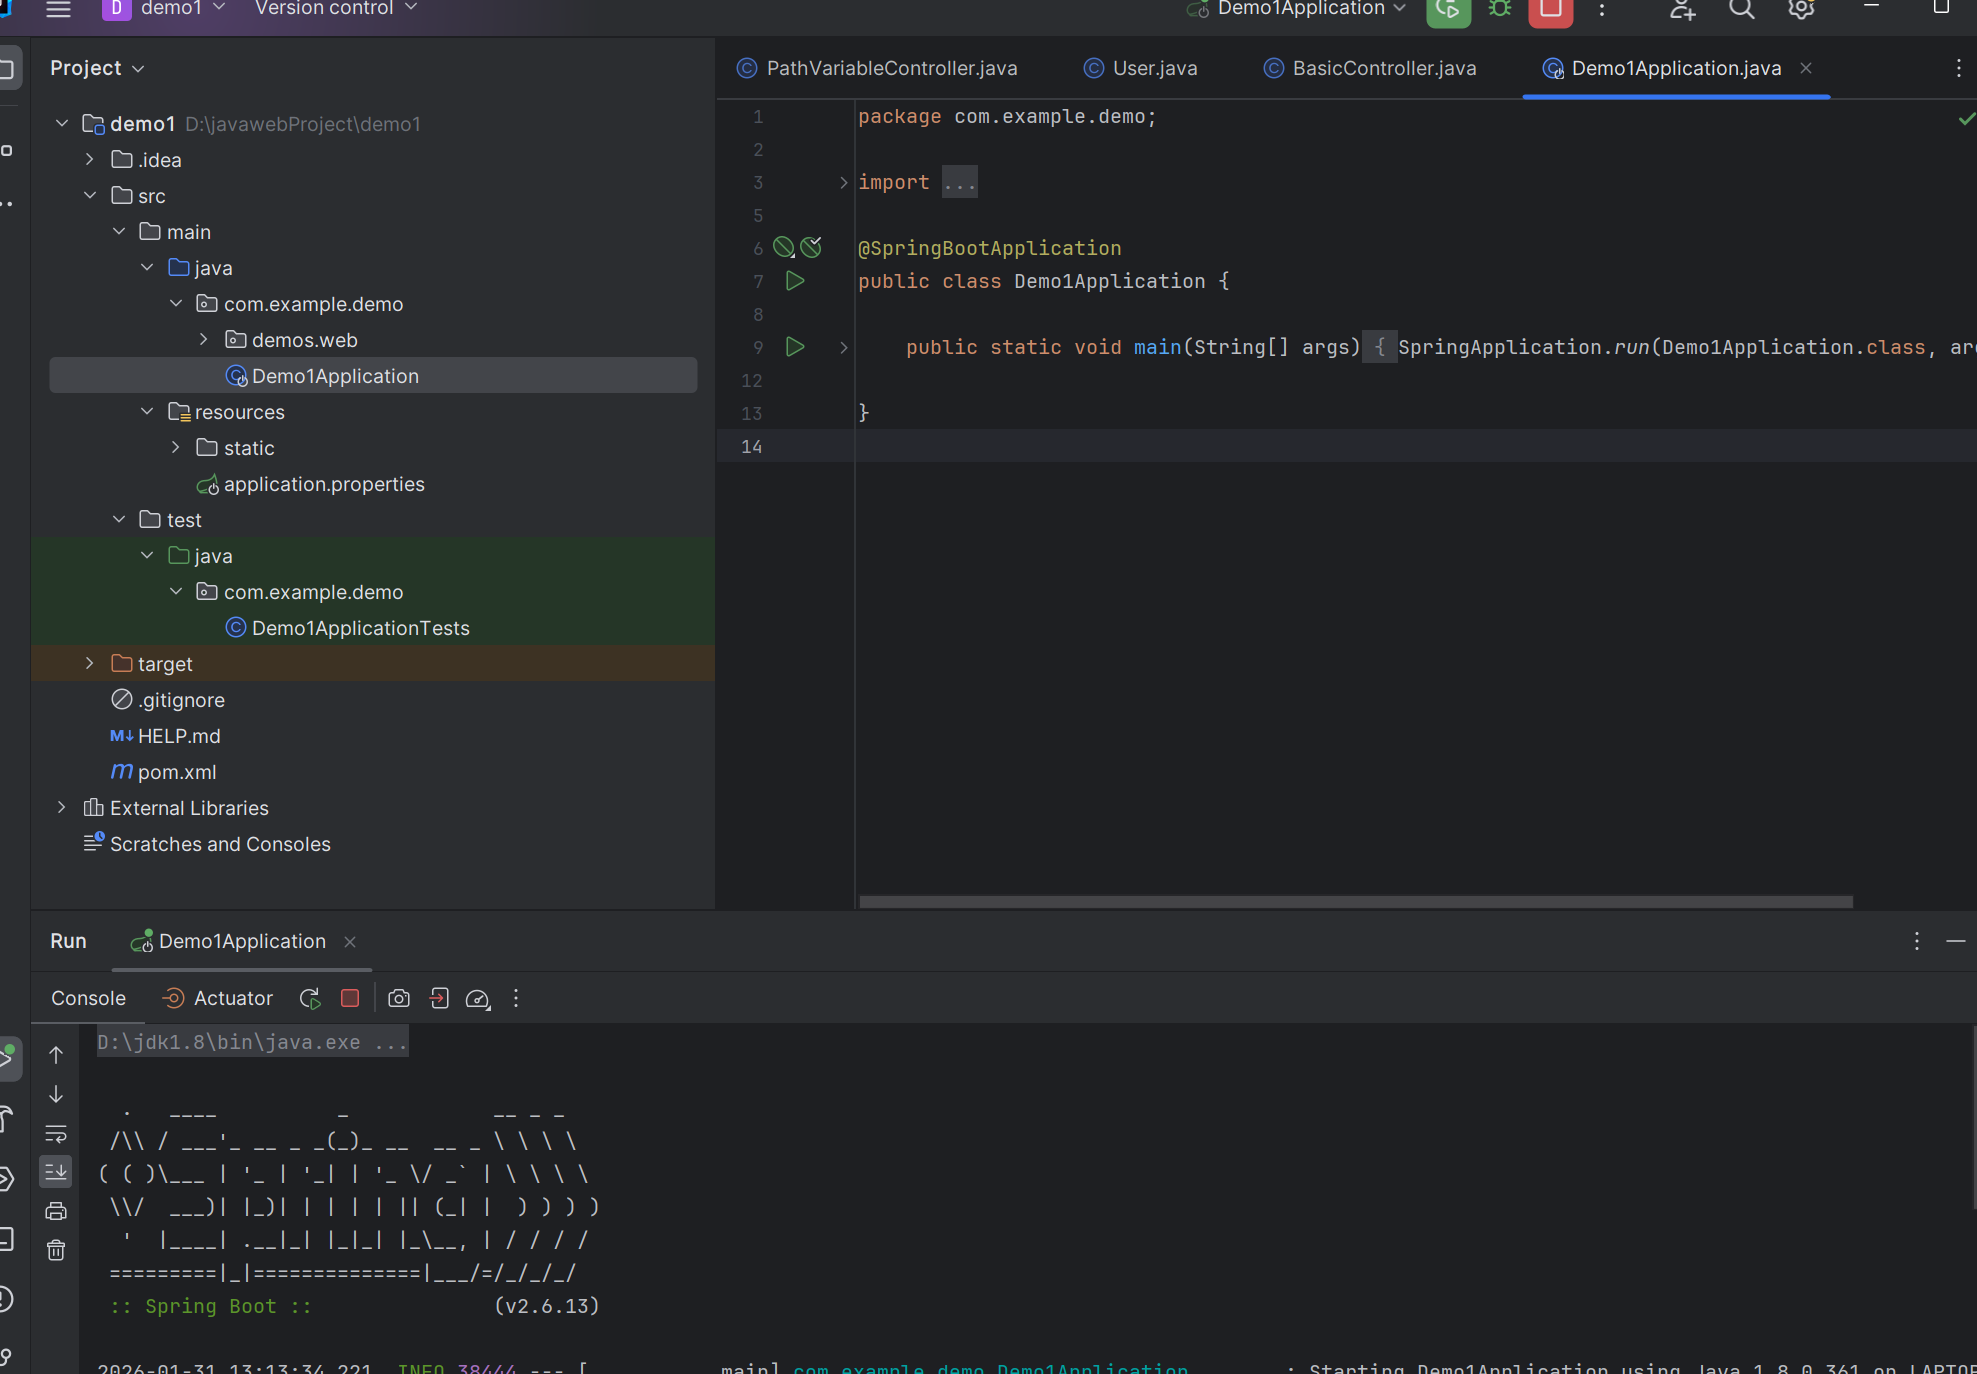The image size is (1977, 1374).
Task: Close the Demo1Application run tab
Action: pos(350,942)
